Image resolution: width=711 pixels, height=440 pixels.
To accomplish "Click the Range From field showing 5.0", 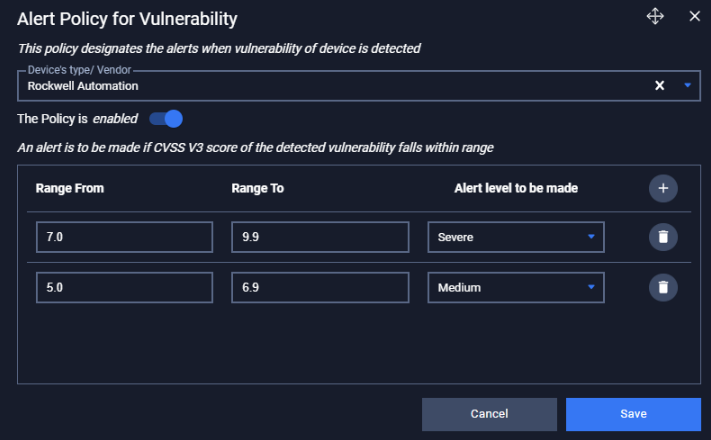I will 124,287.
